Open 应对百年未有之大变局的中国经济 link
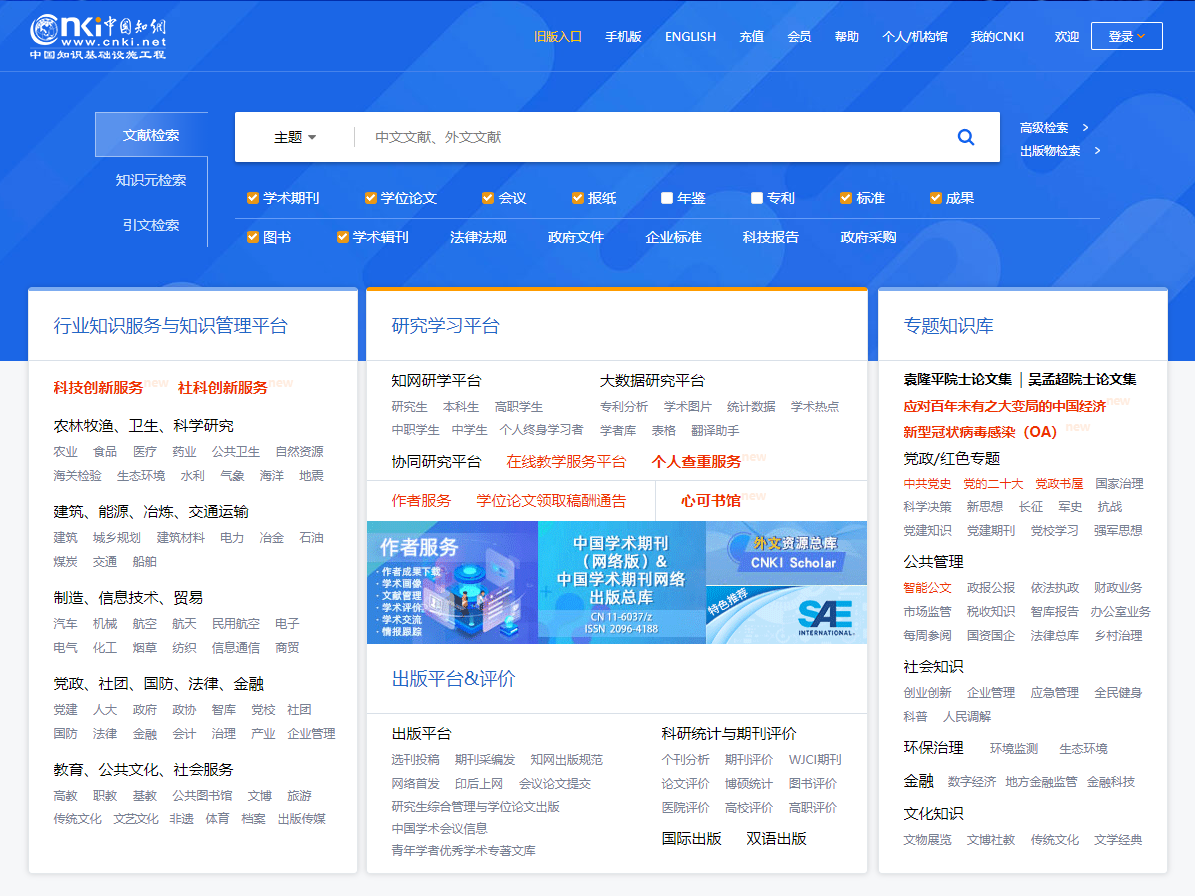 click(1004, 406)
